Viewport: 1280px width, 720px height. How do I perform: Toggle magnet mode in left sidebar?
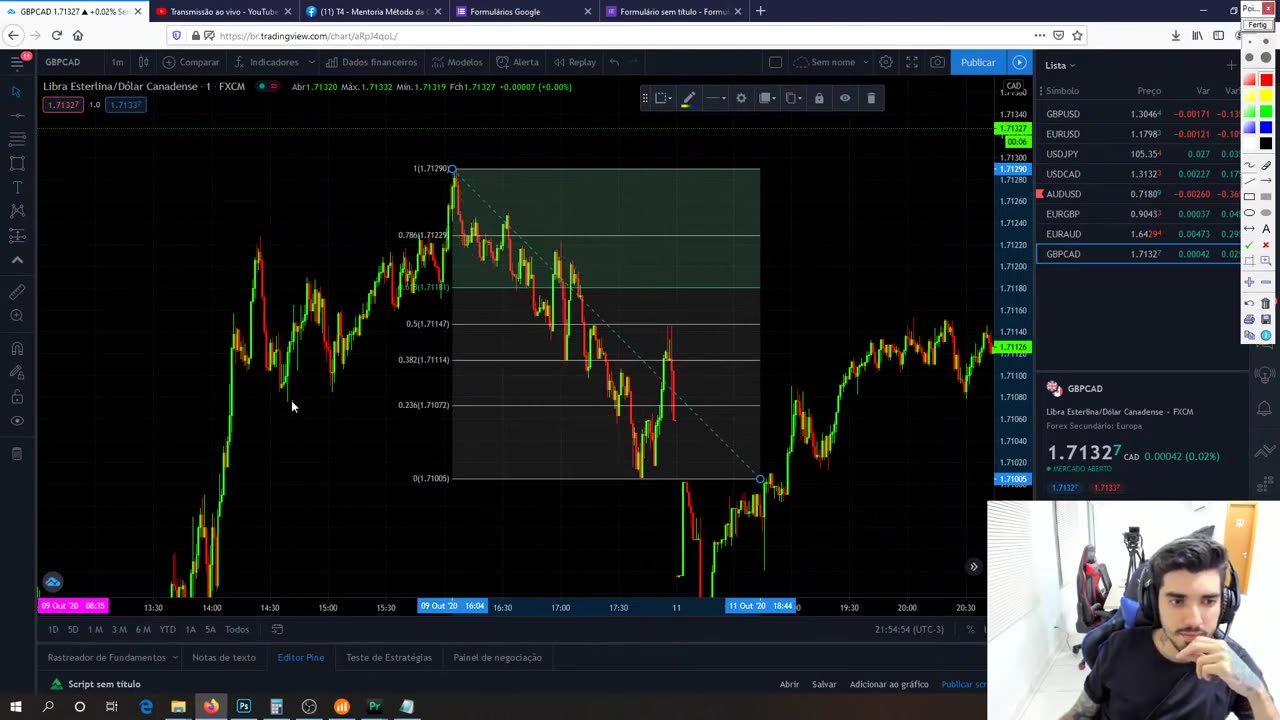click(17, 349)
